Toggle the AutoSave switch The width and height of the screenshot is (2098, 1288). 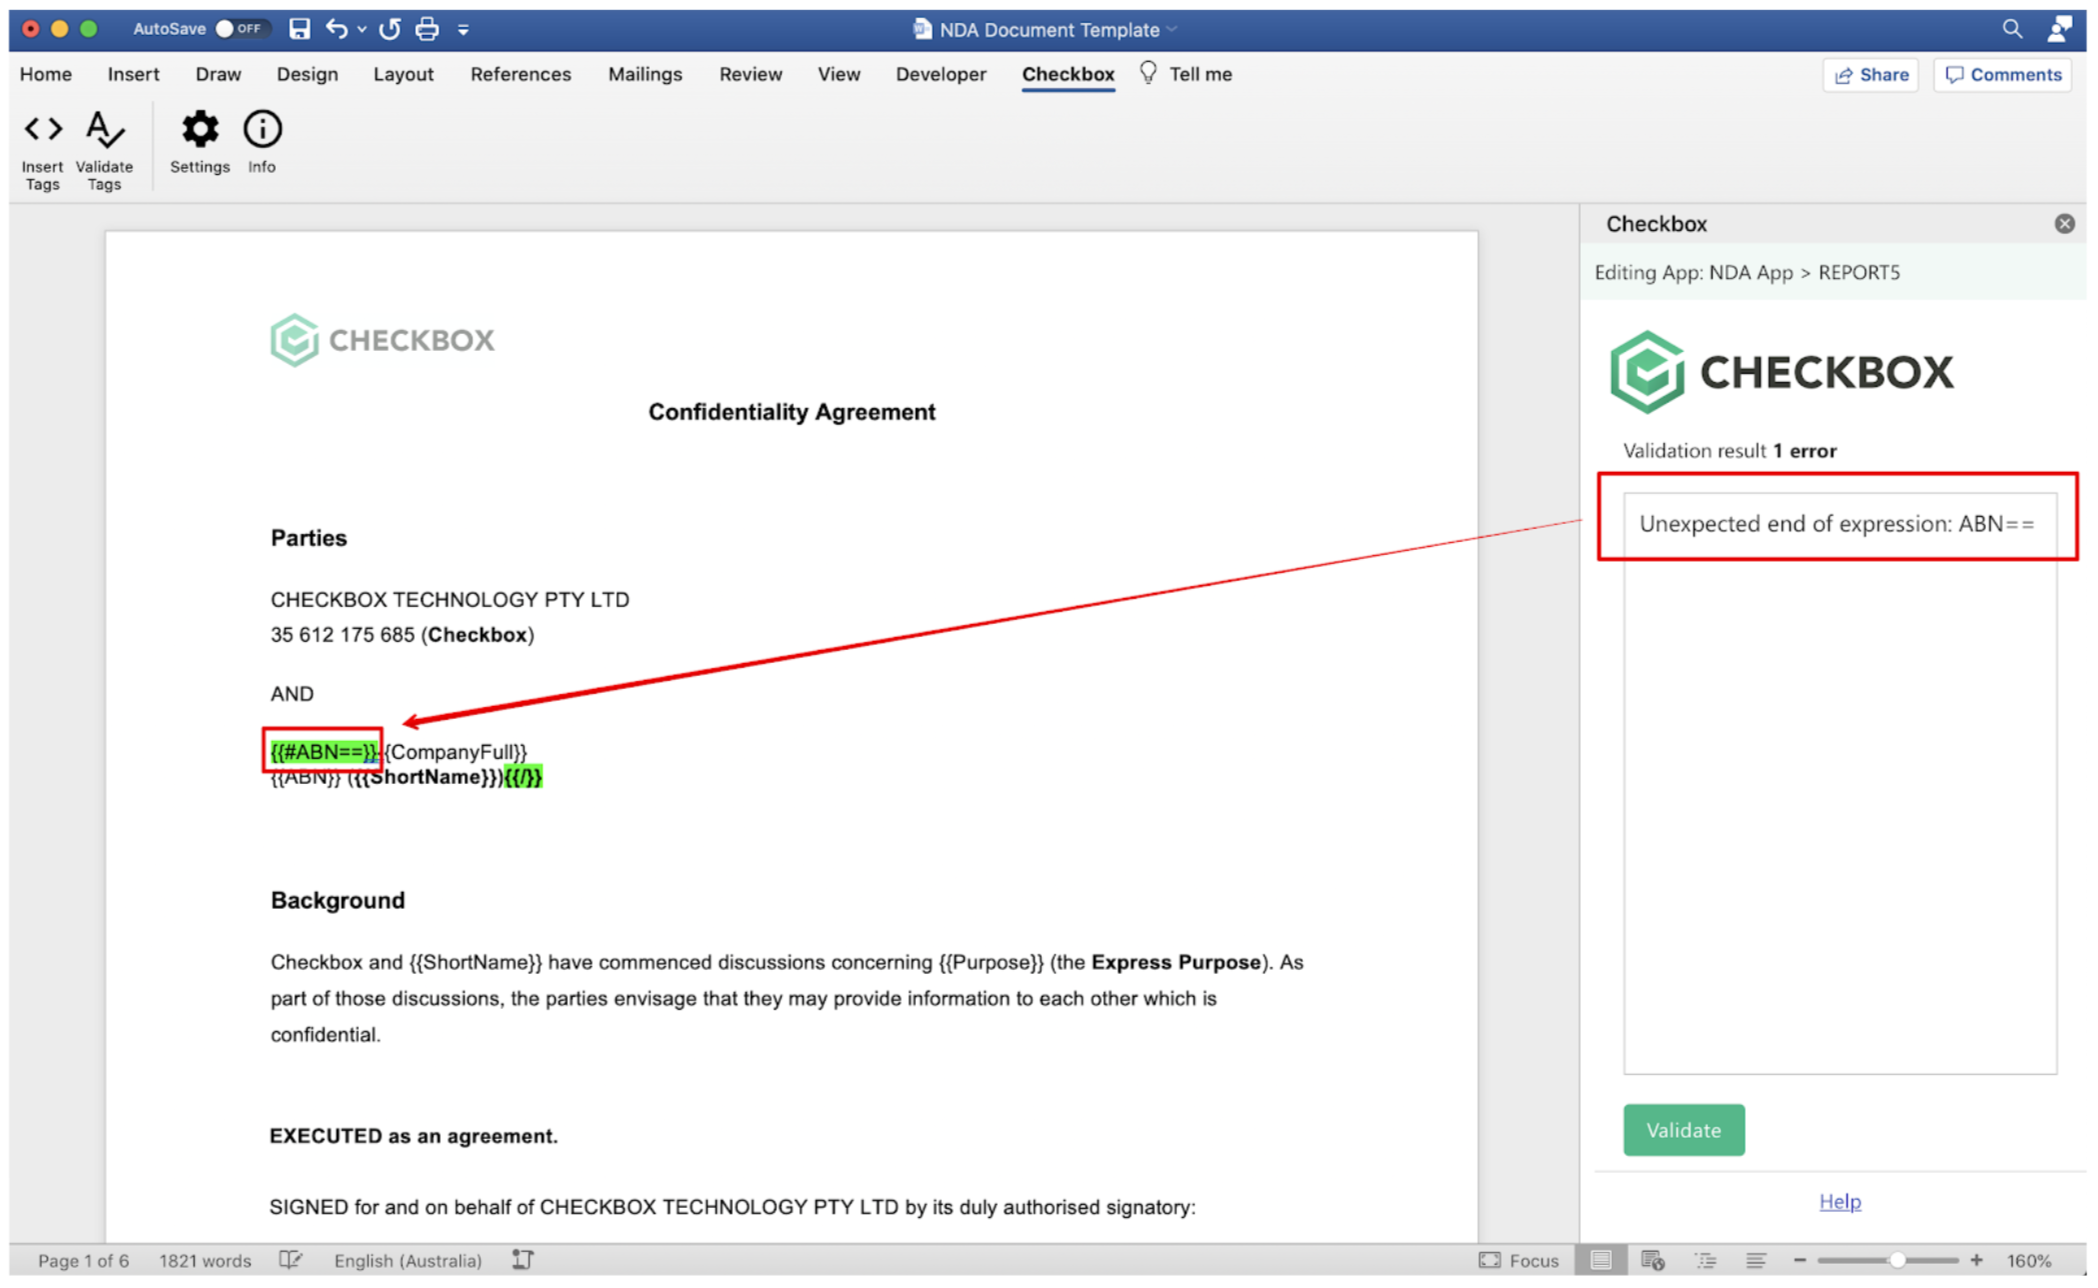pyautogui.click(x=241, y=29)
